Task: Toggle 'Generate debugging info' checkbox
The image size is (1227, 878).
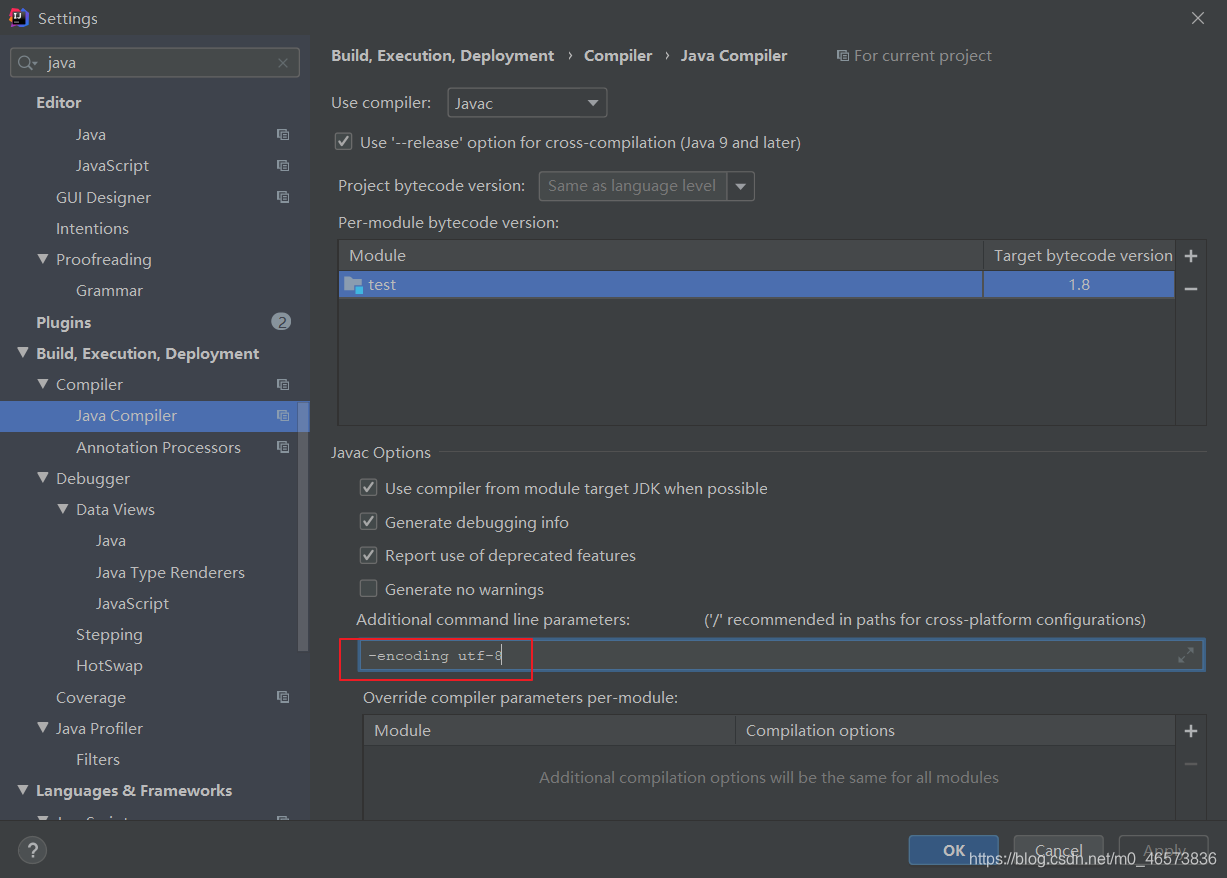Action: tap(369, 522)
